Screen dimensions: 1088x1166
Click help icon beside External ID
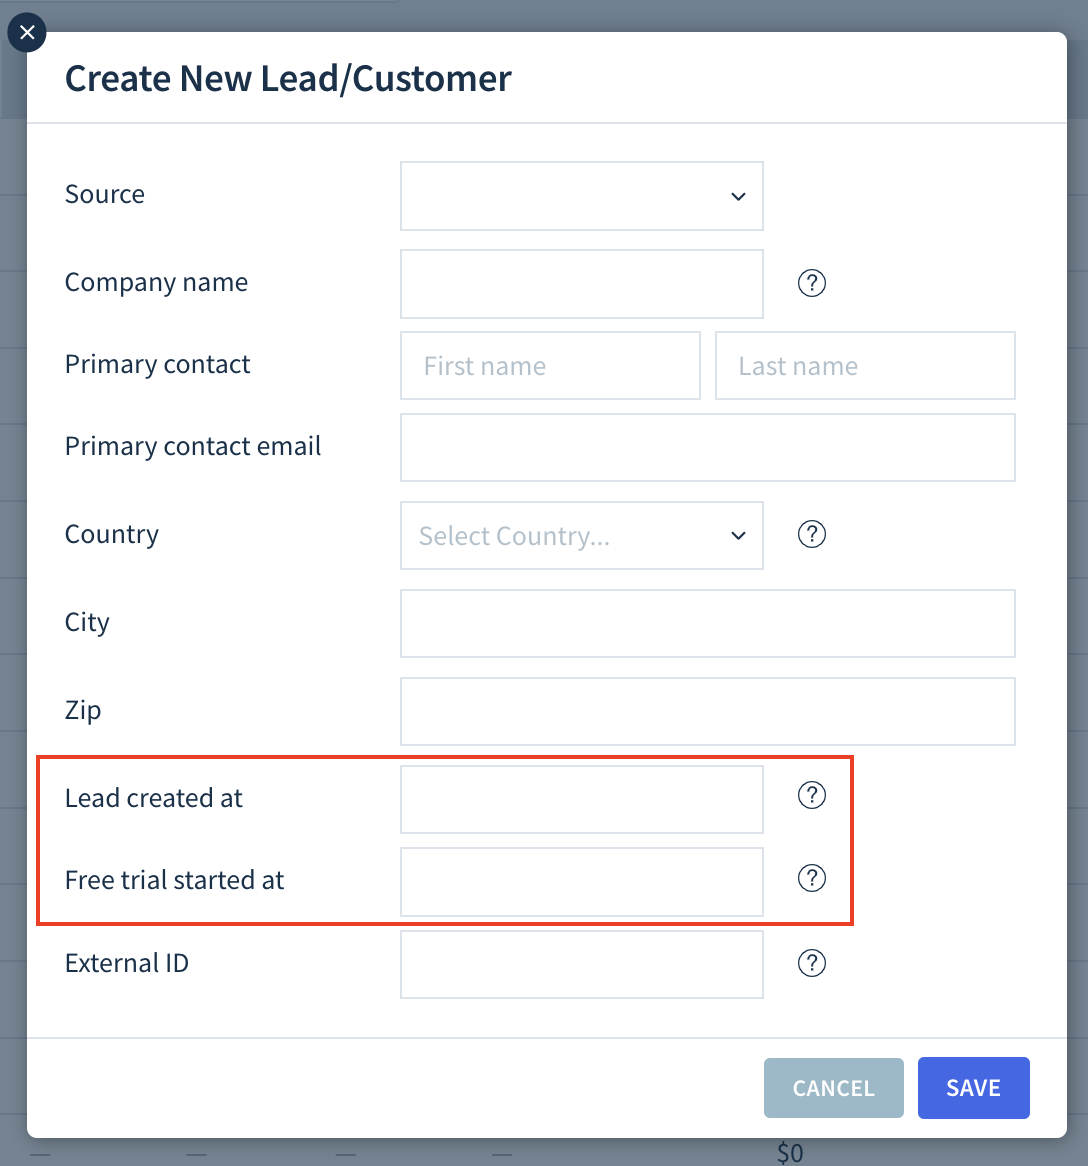click(x=811, y=963)
